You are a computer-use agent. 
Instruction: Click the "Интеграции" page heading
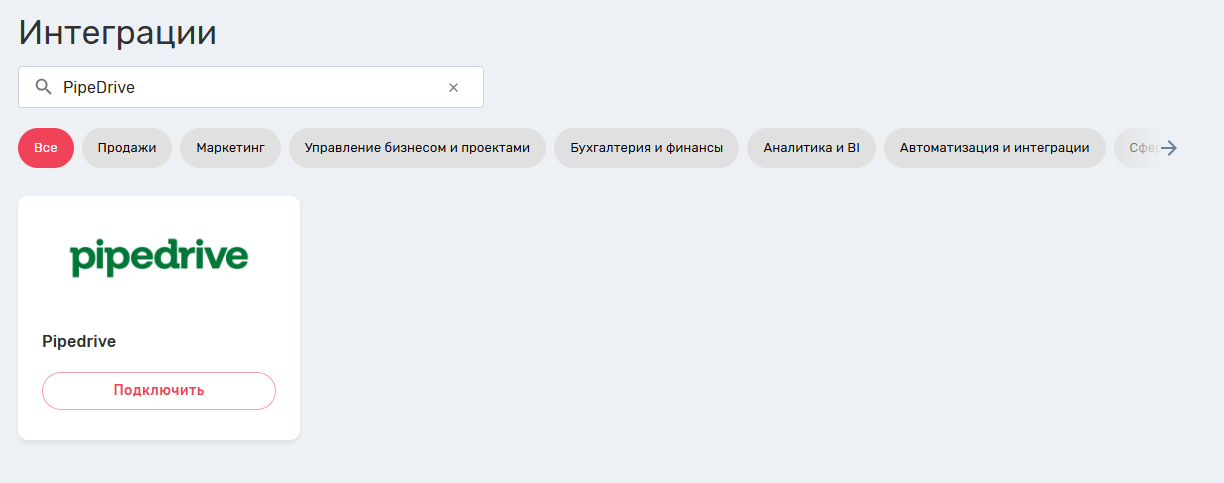pyautogui.click(x=118, y=32)
